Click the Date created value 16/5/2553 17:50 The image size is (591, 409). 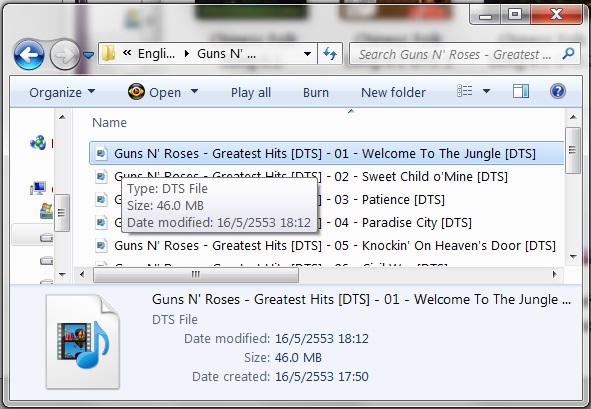pyautogui.click(x=322, y=376)
